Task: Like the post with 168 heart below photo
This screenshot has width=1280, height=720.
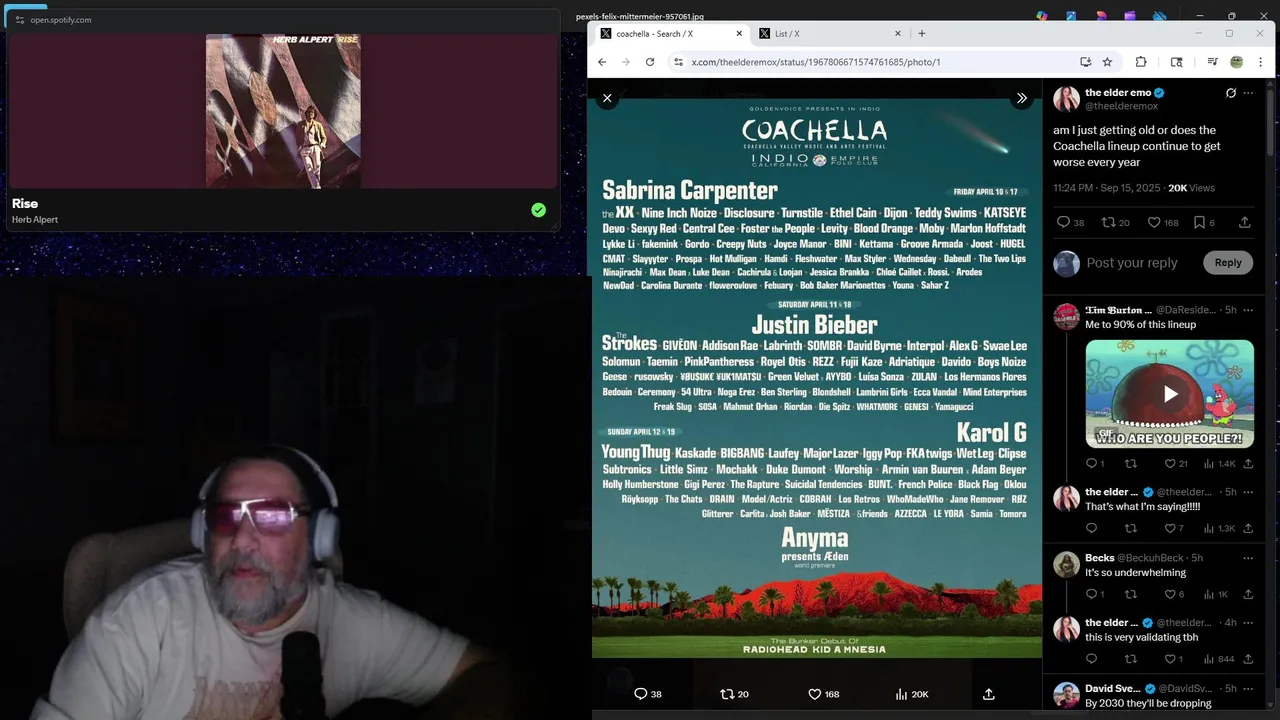Action: (x=823, y=694)
